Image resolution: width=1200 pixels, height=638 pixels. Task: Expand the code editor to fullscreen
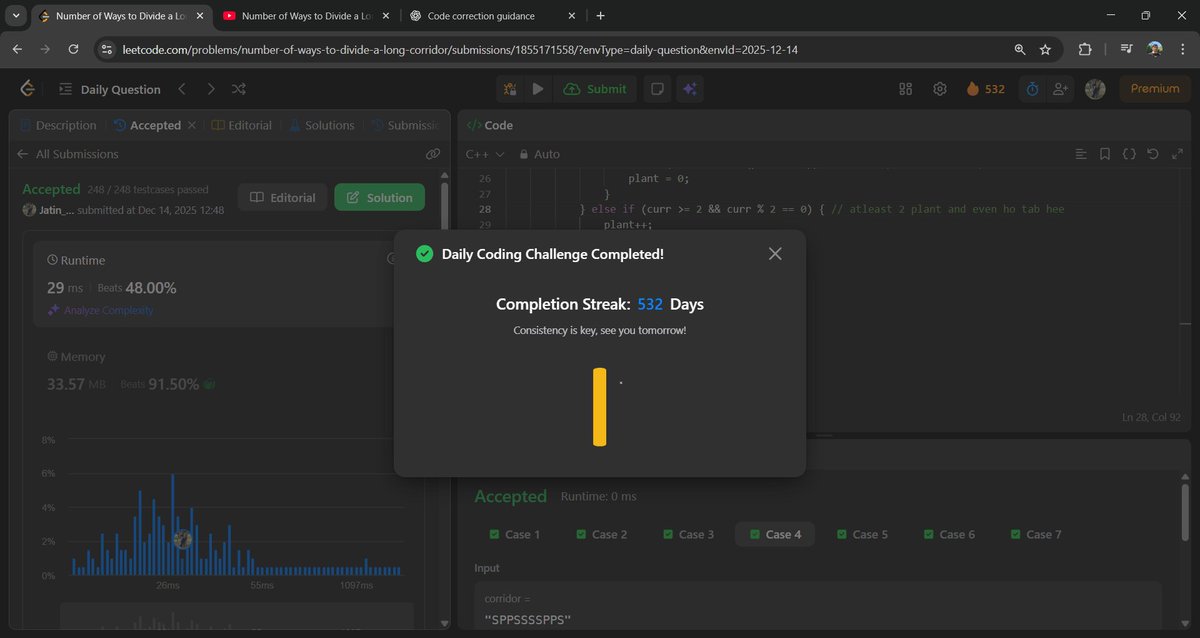coord(1177,154)
